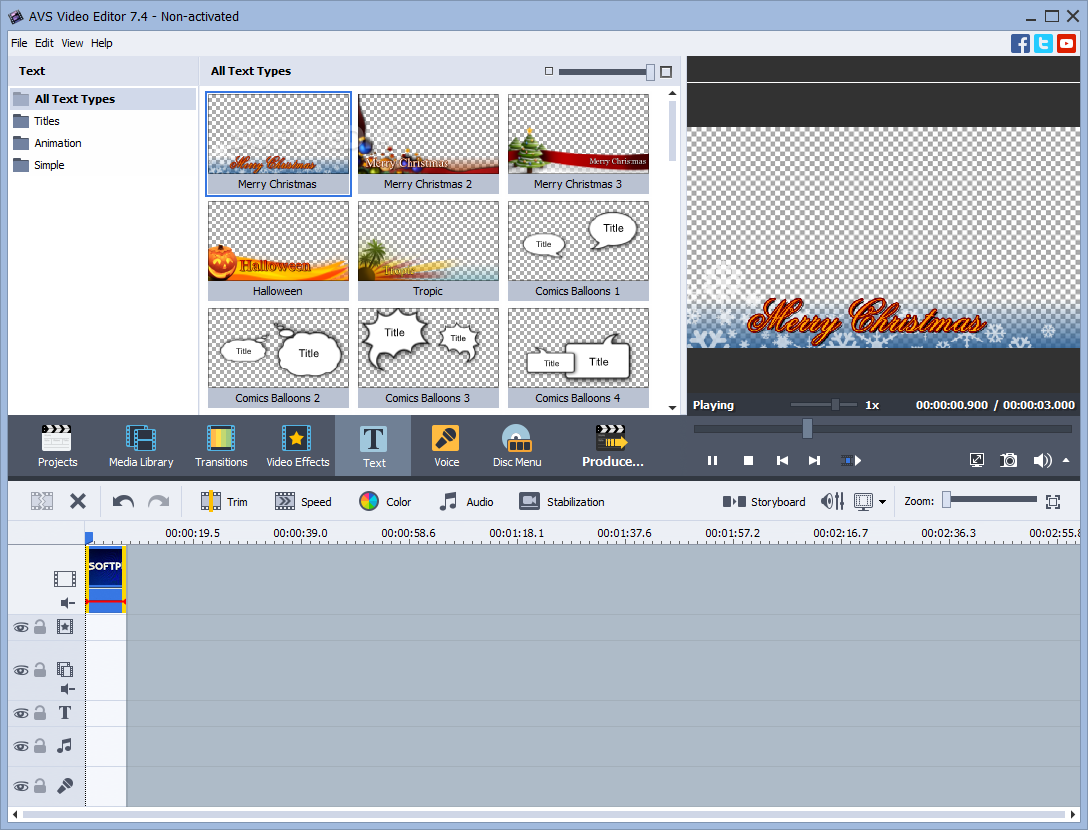Open the Edit menu
1088x830 pixels.
tap(44, 43)
